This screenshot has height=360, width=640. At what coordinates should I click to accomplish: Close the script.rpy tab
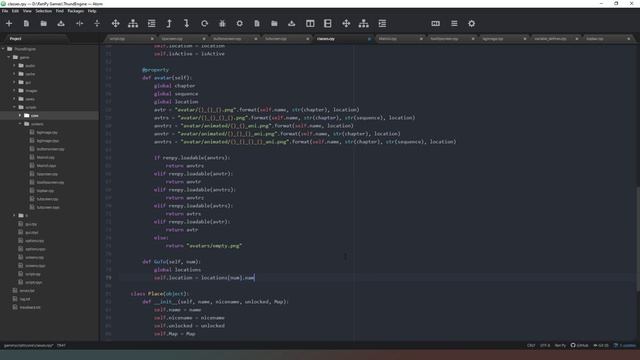(x=152, y=39)
